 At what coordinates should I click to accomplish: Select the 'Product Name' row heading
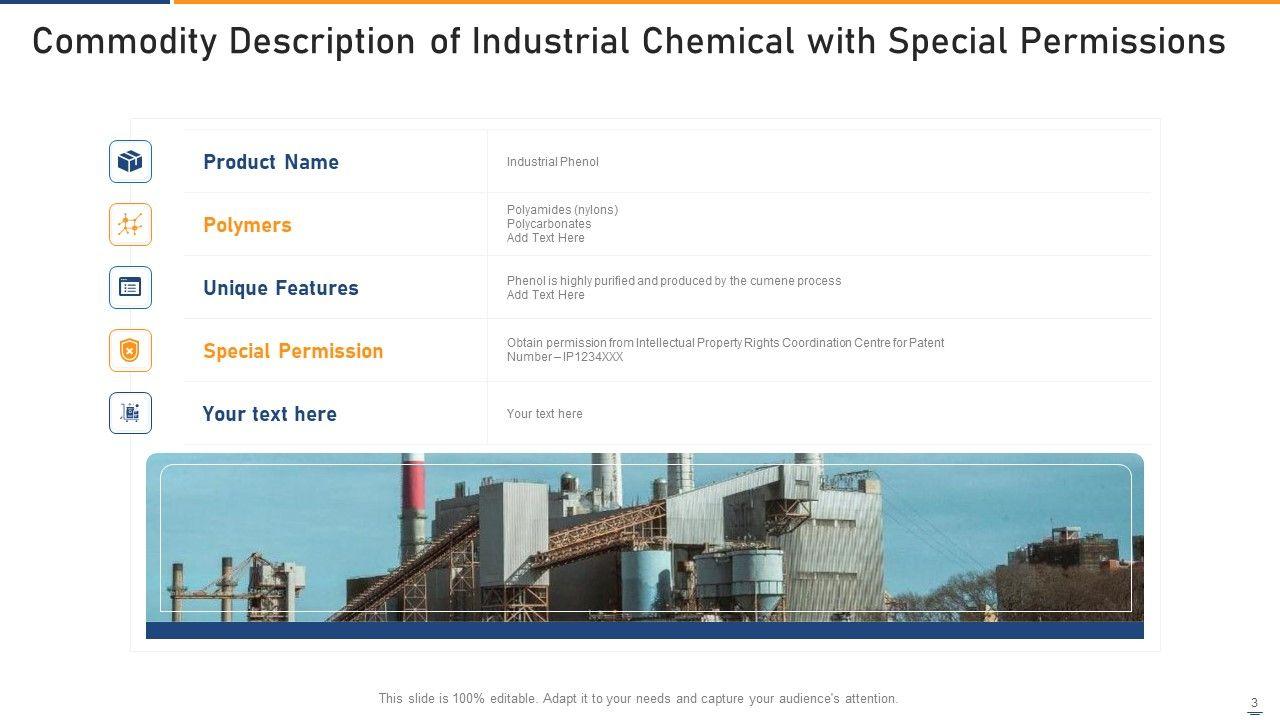(x=271, y=162)
